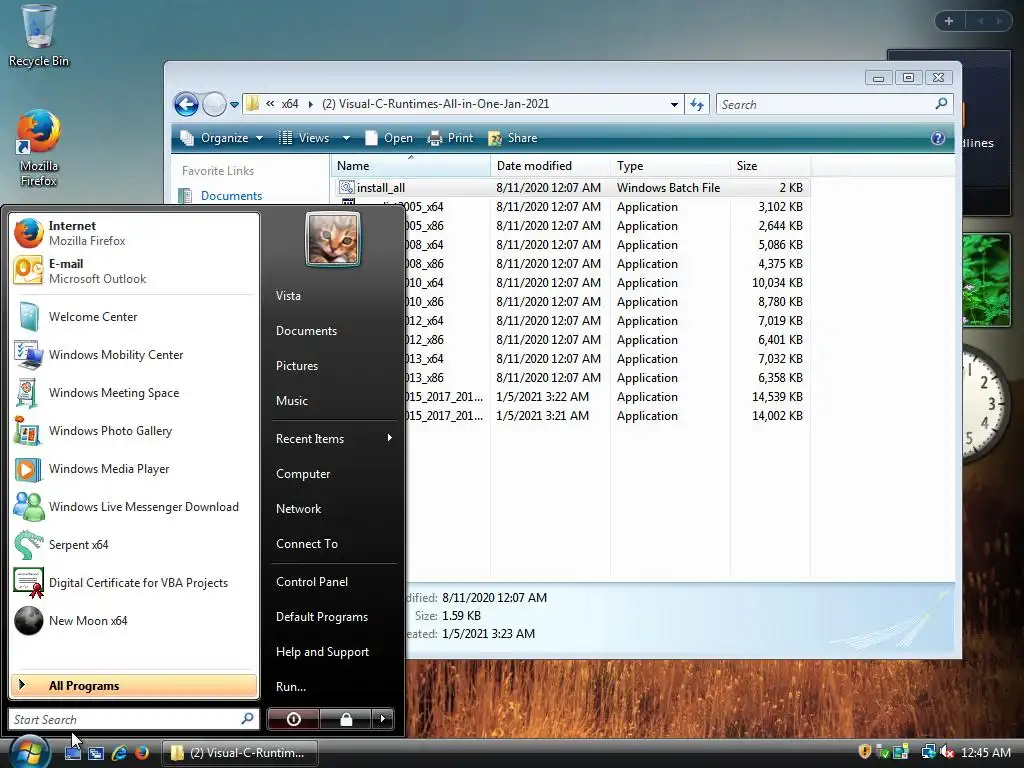Viewport: 1024px width, 768px height.
Task: Click Show Desktop quick launch icon
Action: [x=72, y=752]
